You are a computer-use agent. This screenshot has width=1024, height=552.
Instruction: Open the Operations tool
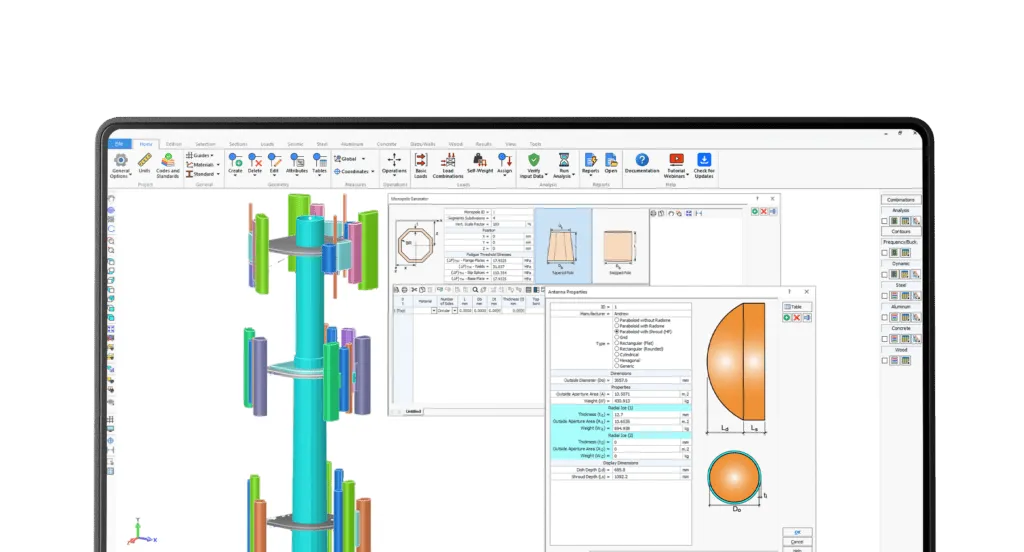click(394, 165)
